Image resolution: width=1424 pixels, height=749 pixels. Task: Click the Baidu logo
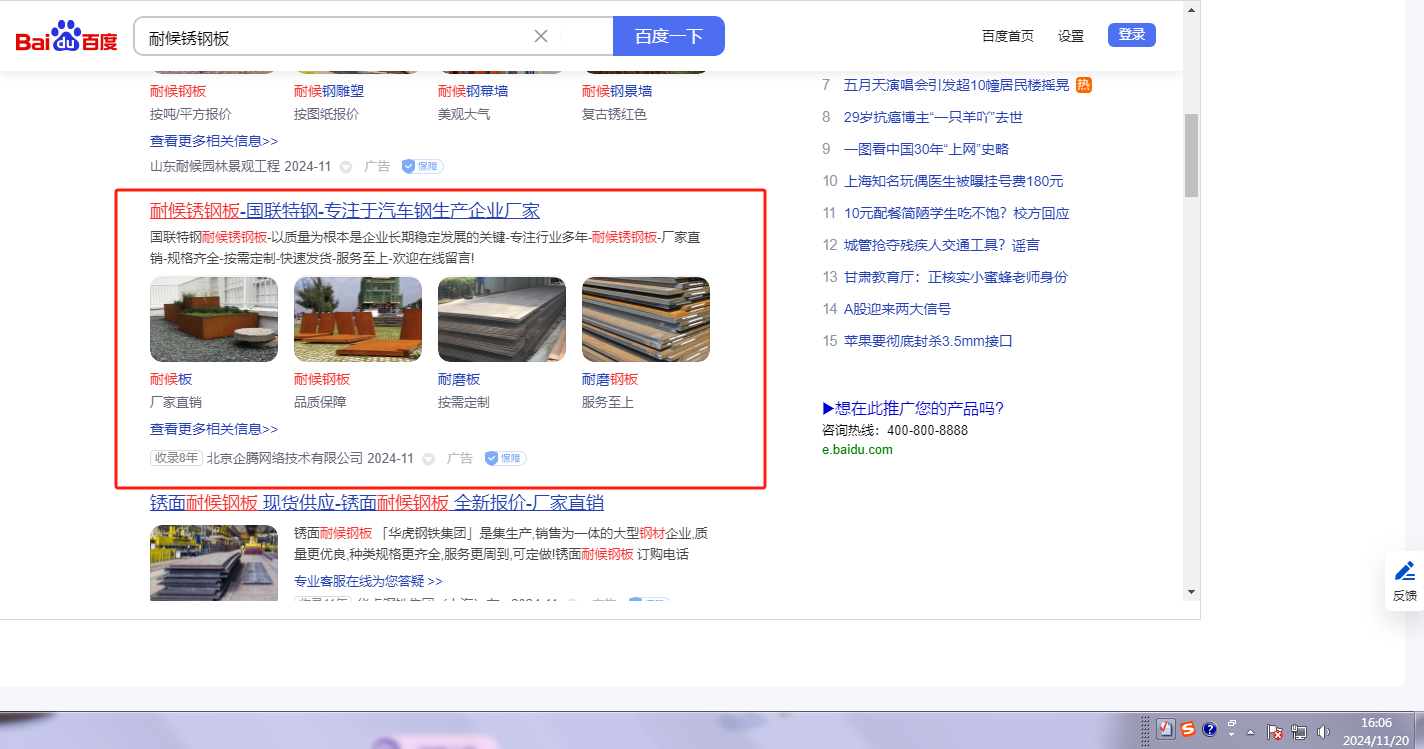coord(66,37)
